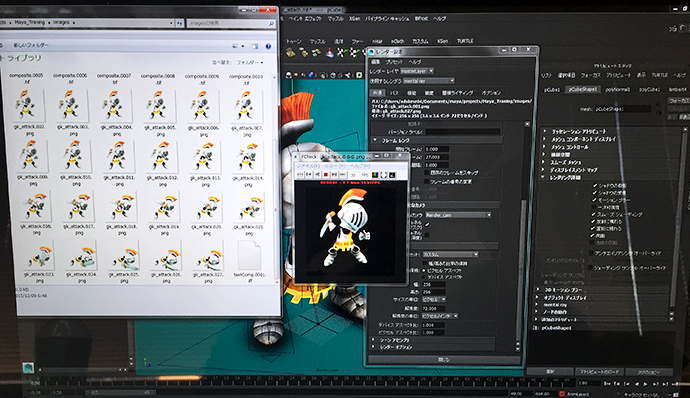Click the Explorer address refresh icon
Viewport: 690px width, 398px height.
tap(179, 23)
